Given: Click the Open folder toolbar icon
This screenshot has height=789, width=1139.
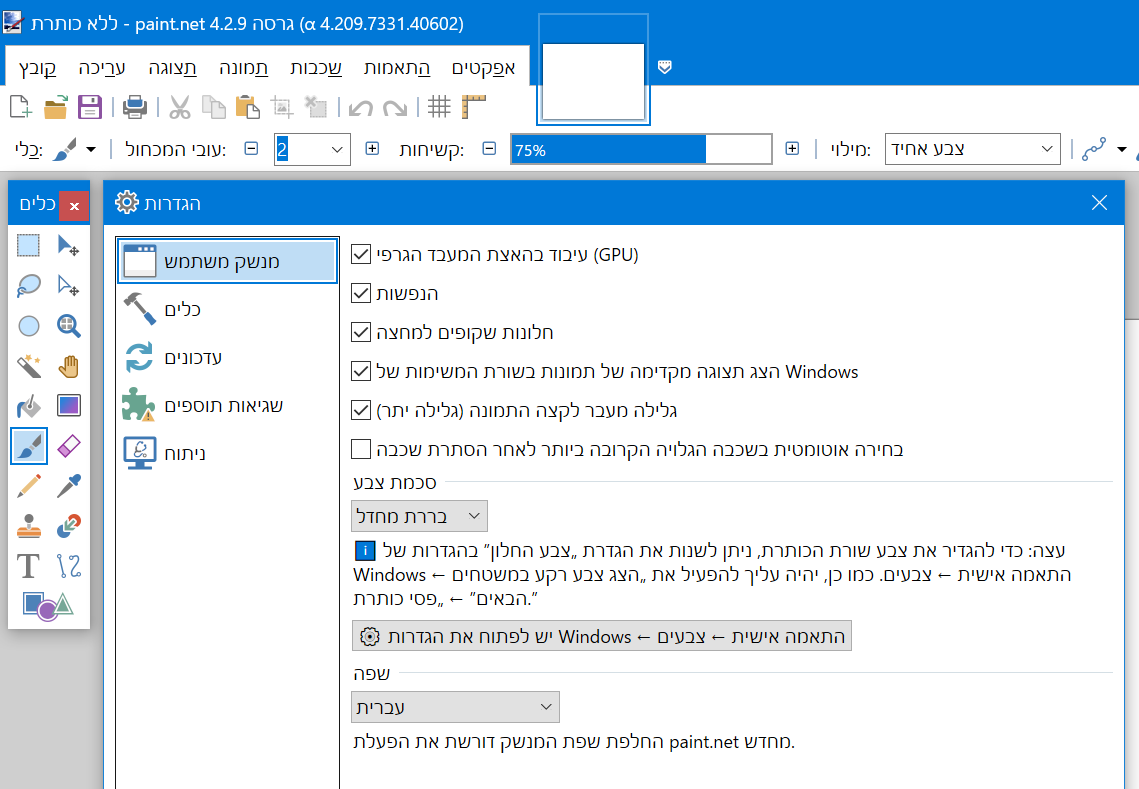Looking at the screenshot, I should point(55,107).
